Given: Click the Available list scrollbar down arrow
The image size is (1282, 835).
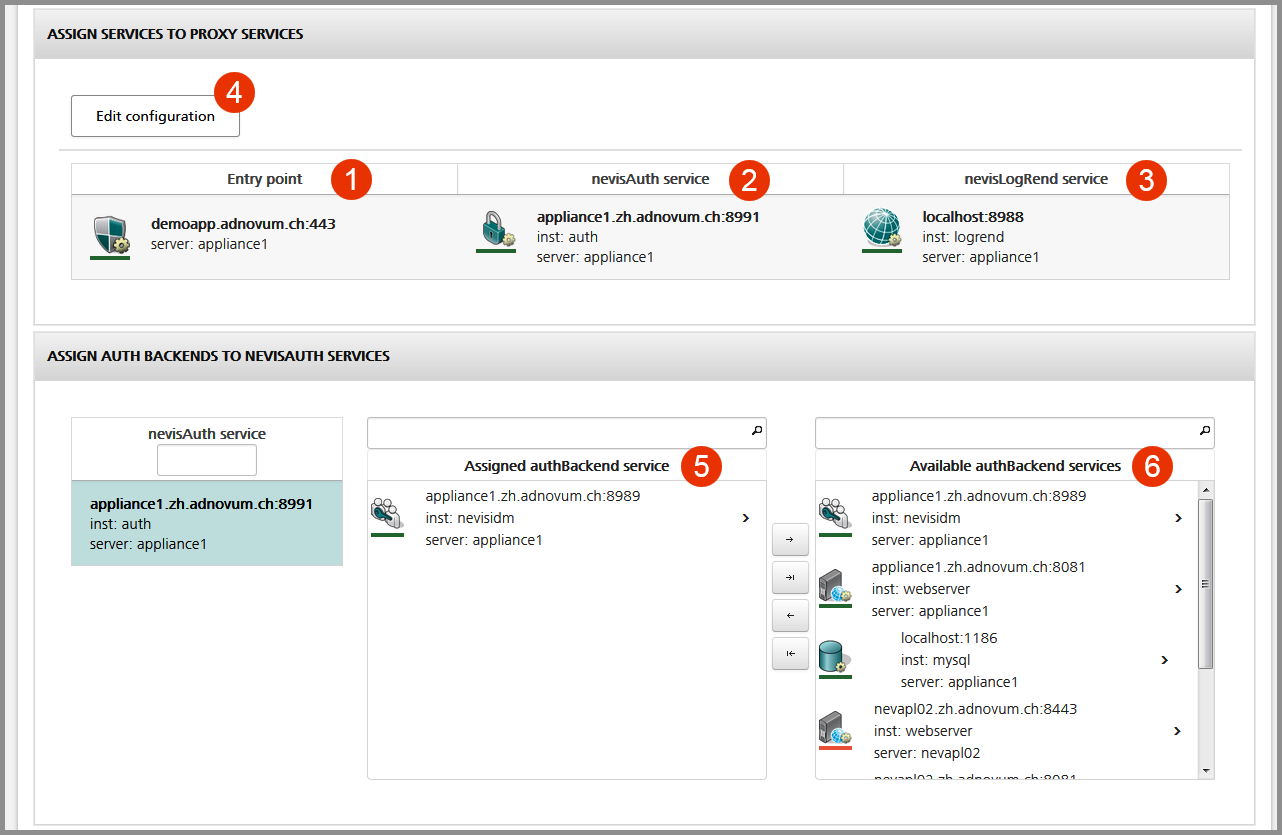Looking at the screenshot, I should pyautogui.click(x=1206, y=771).
